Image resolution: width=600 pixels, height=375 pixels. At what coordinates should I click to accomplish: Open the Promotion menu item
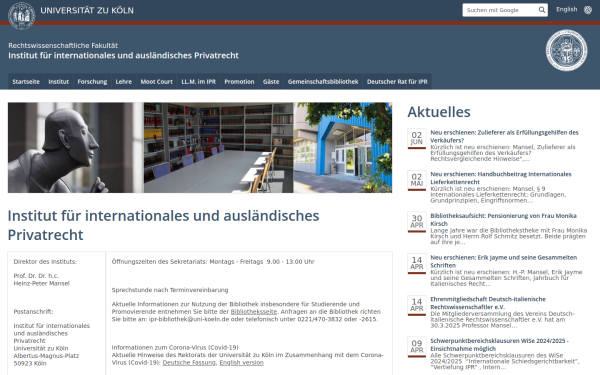point(239,82)
